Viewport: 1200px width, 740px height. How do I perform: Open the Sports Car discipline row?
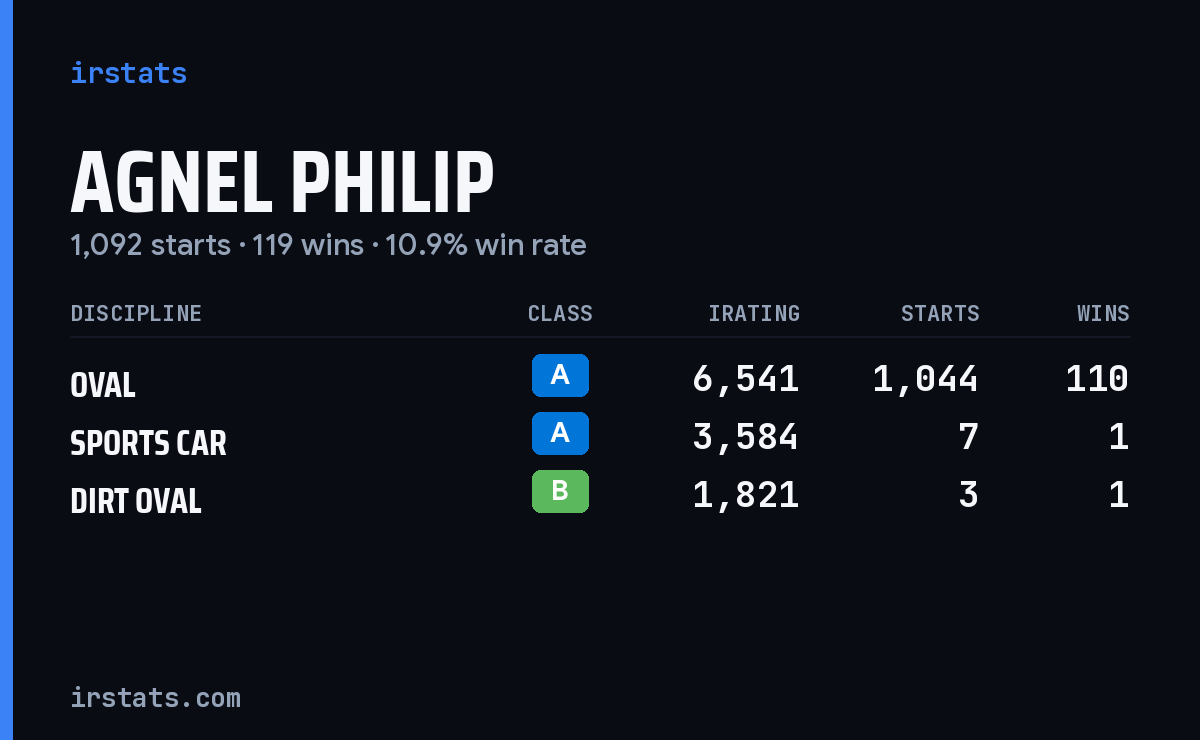600,437
